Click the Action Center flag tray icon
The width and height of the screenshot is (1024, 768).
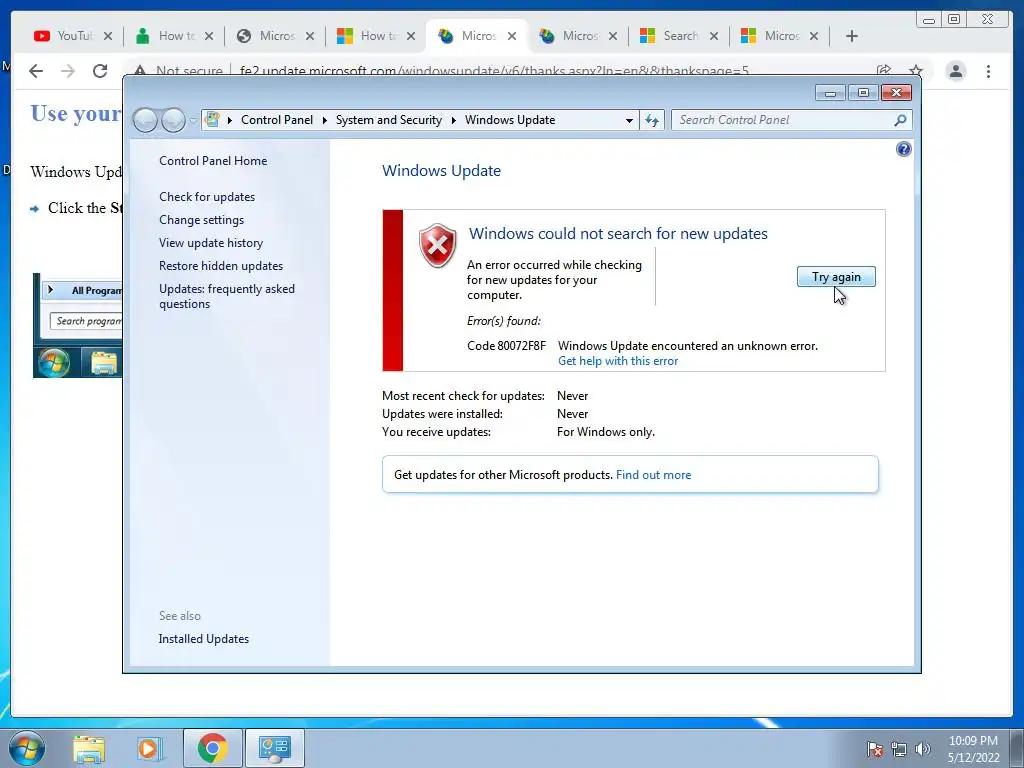click(x=874, y=749)
